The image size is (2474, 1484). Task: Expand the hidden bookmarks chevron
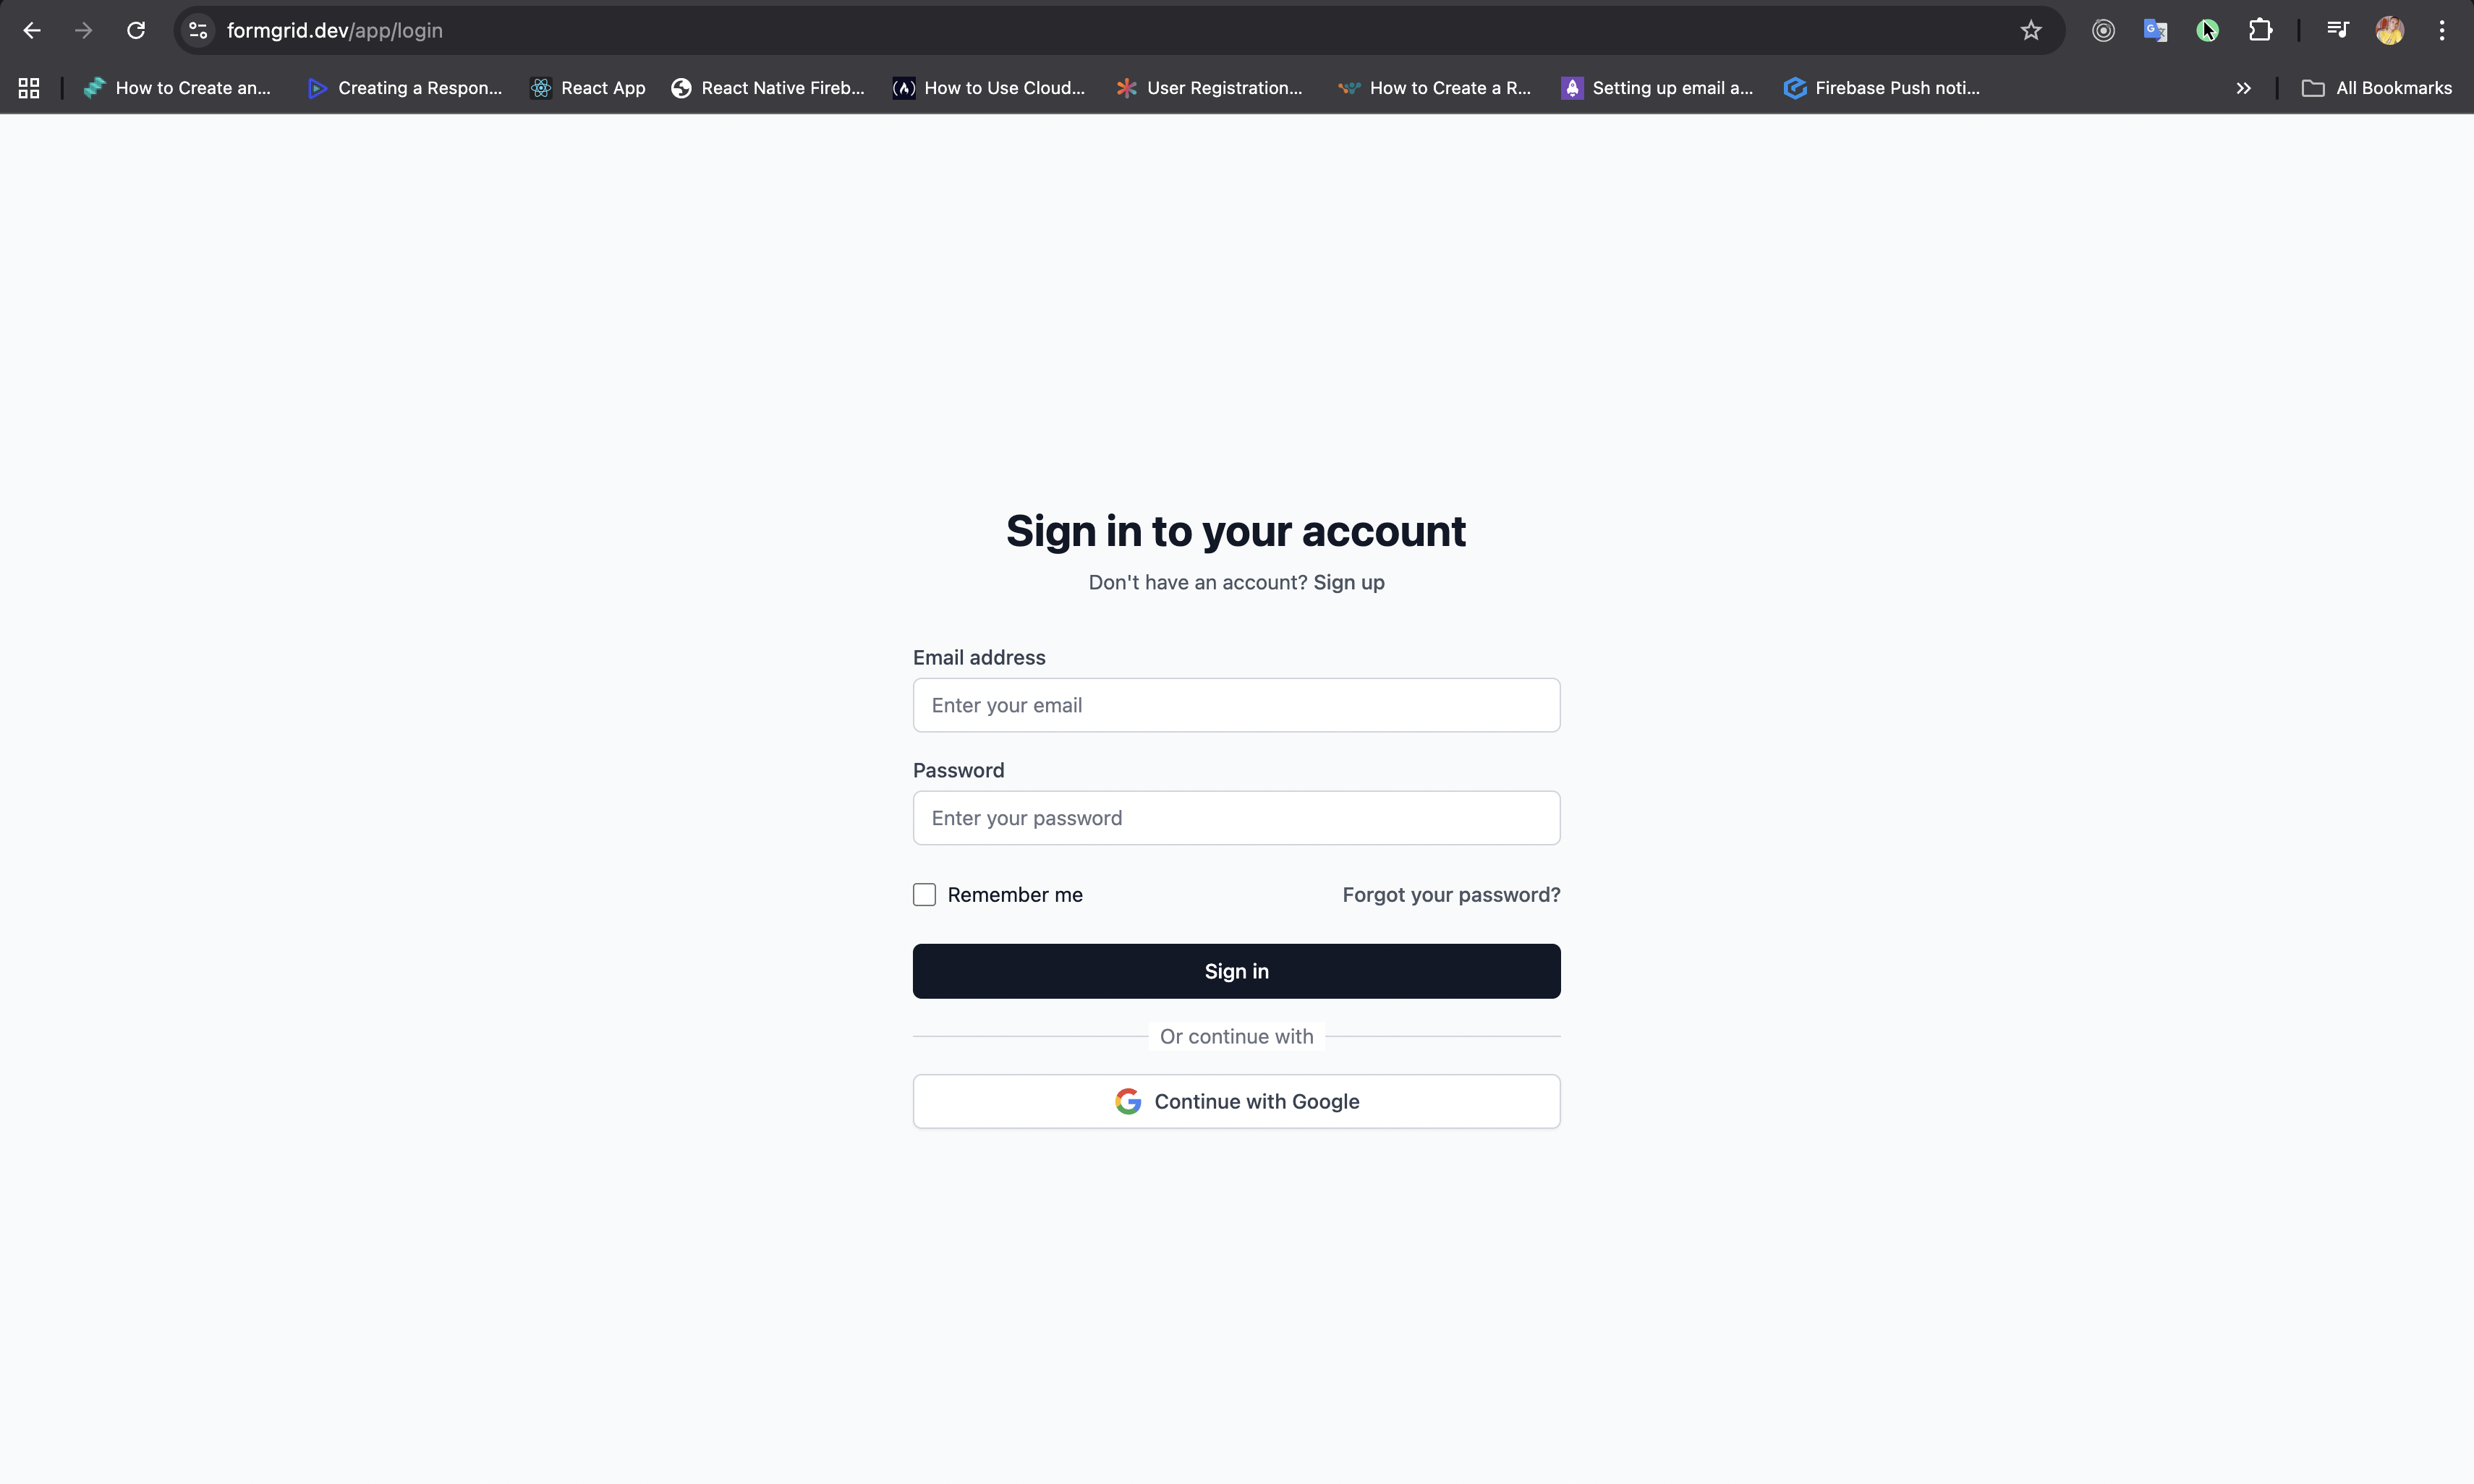2243,88
